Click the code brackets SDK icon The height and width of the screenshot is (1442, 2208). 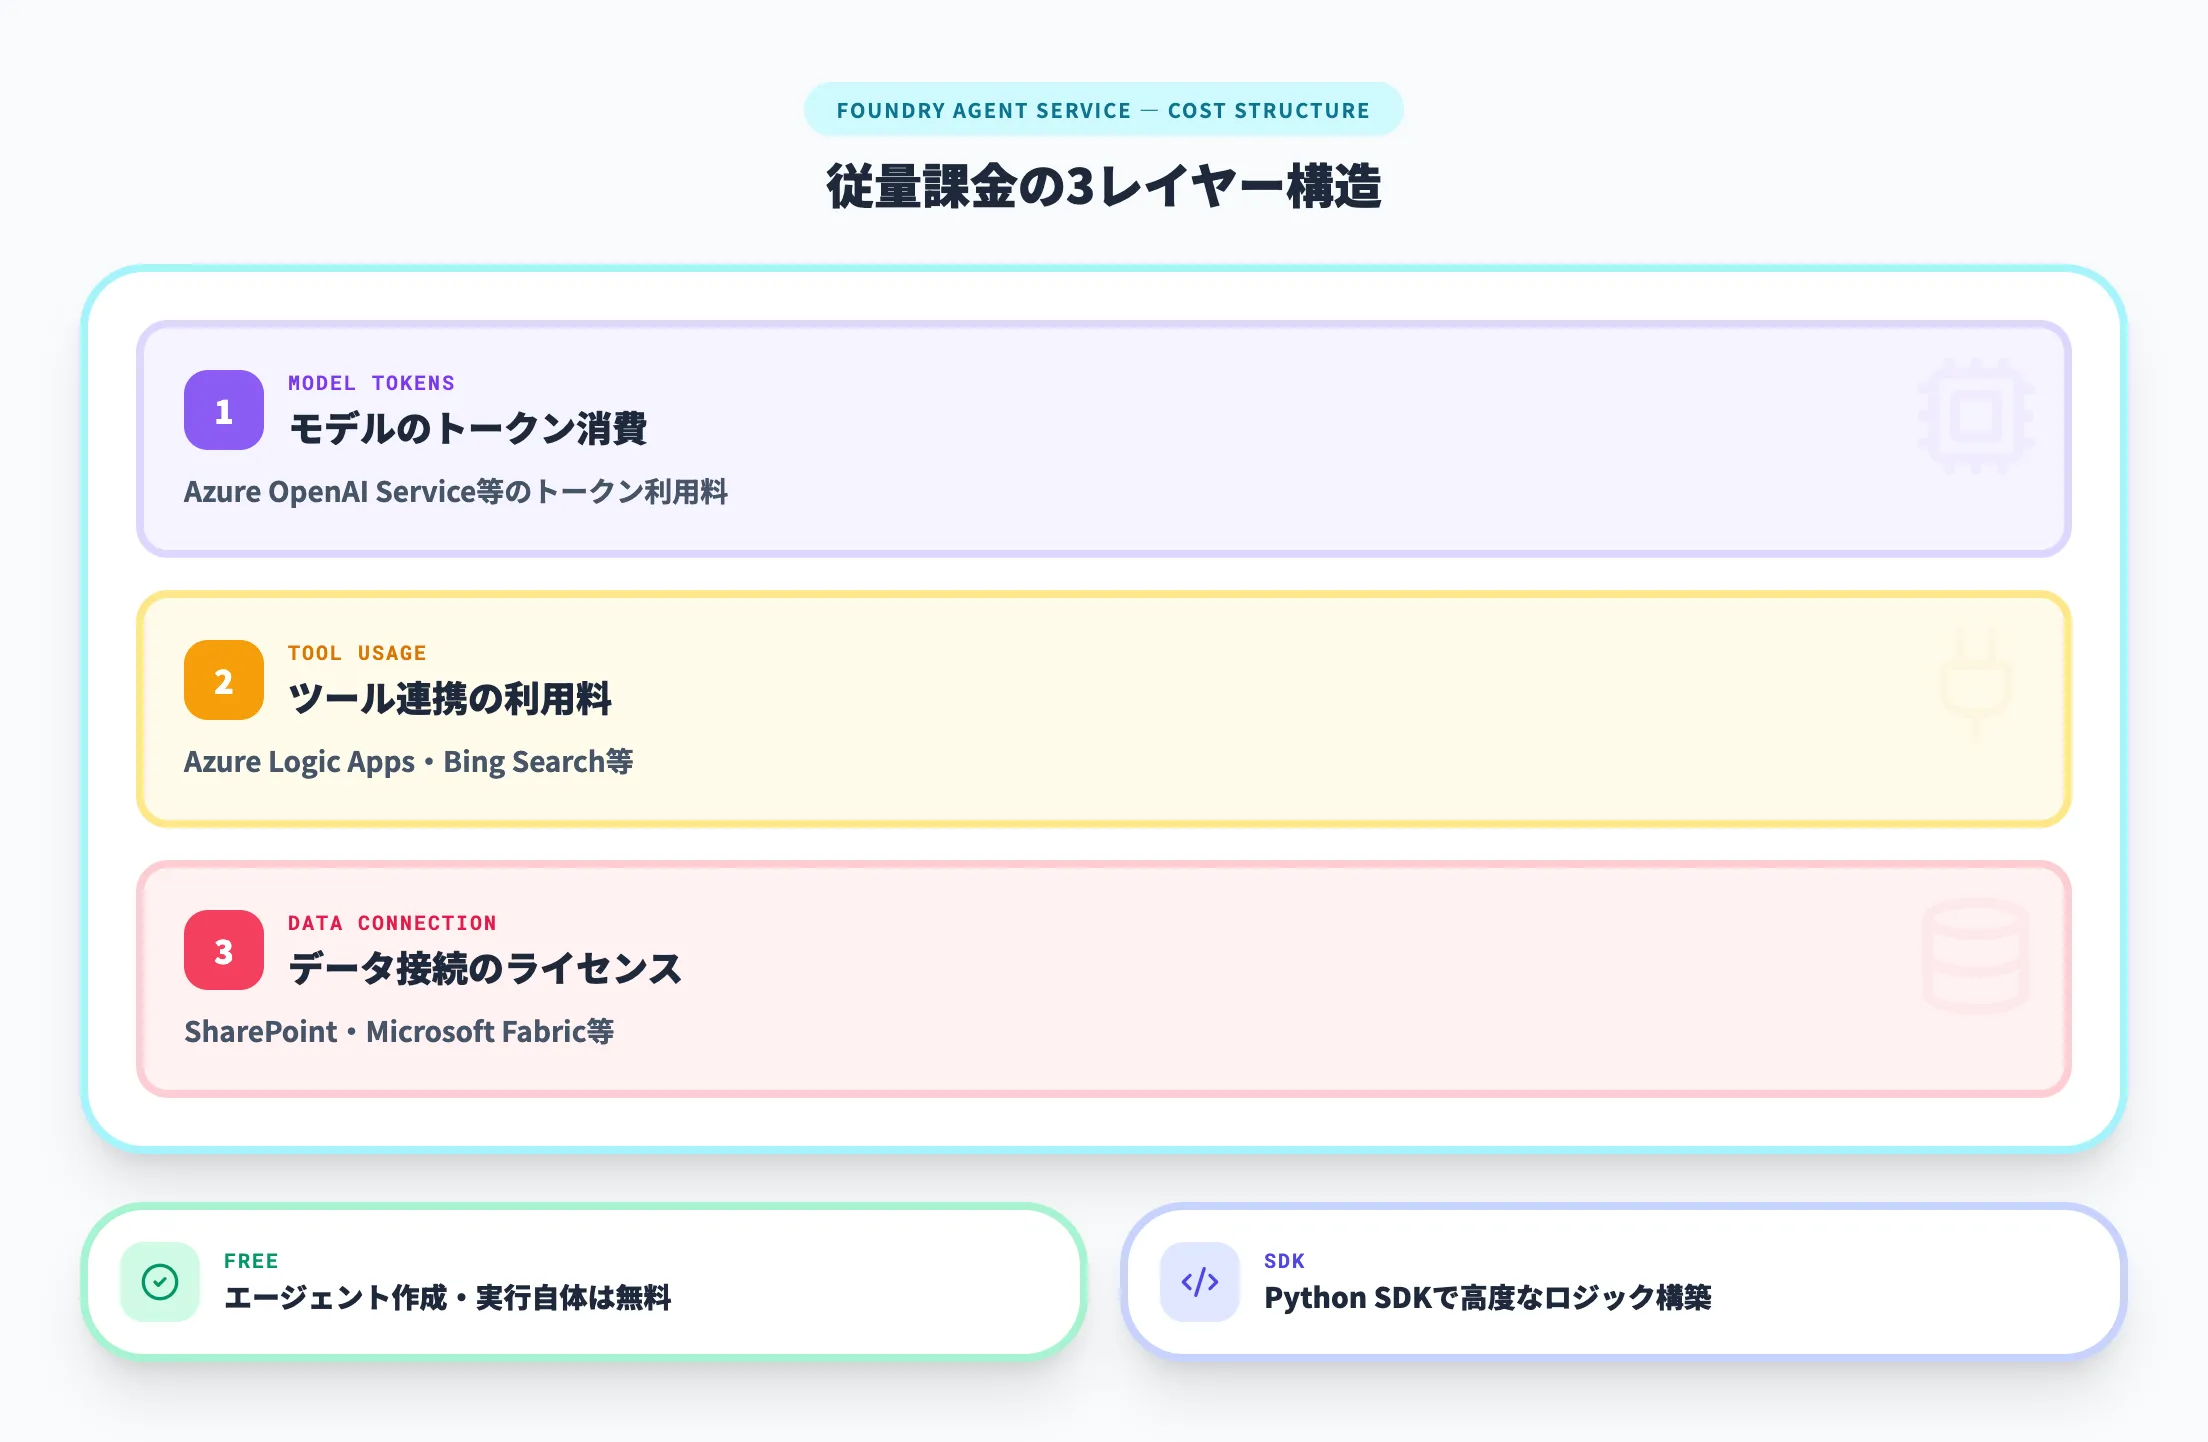[1200, 1282]
